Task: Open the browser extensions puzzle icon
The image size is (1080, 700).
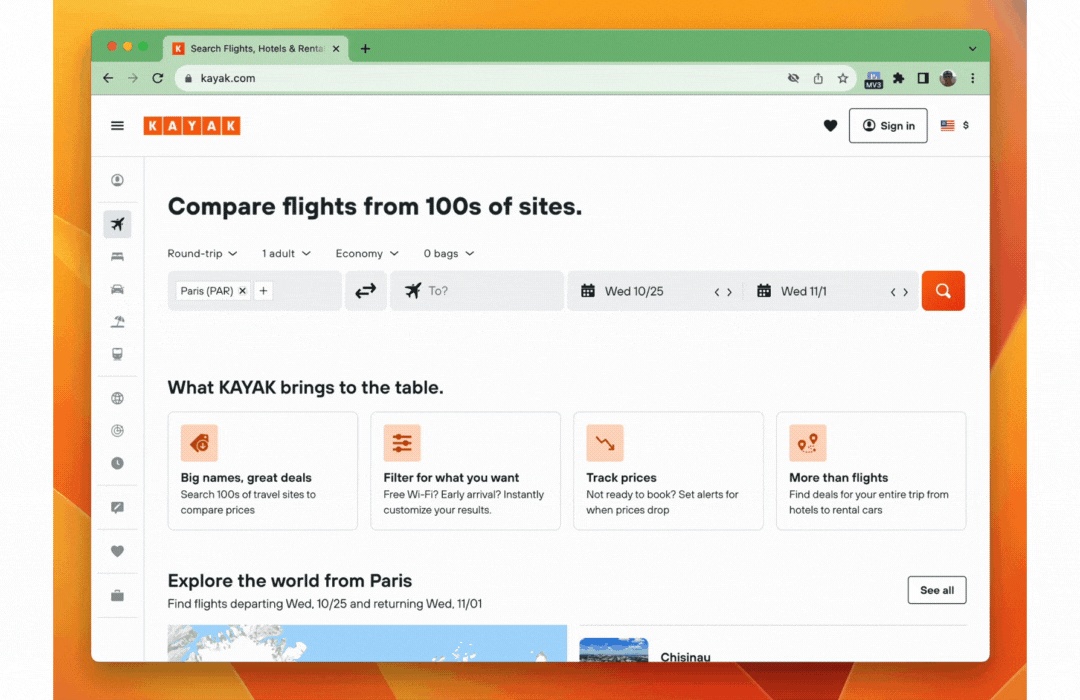Action: coord(898,78)
